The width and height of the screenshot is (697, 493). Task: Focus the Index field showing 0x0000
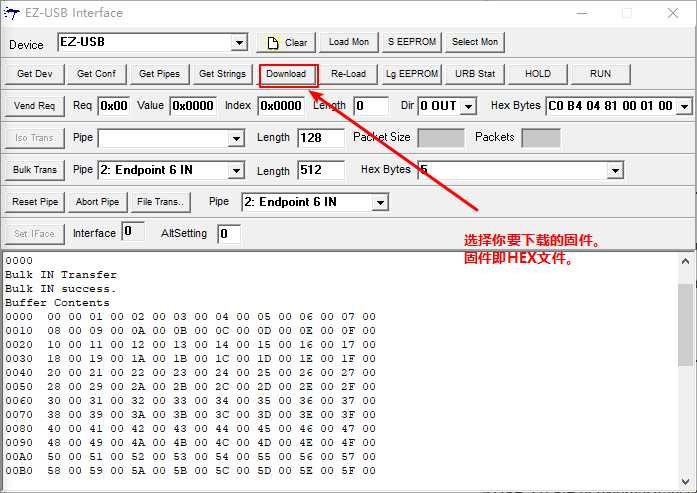281,106
